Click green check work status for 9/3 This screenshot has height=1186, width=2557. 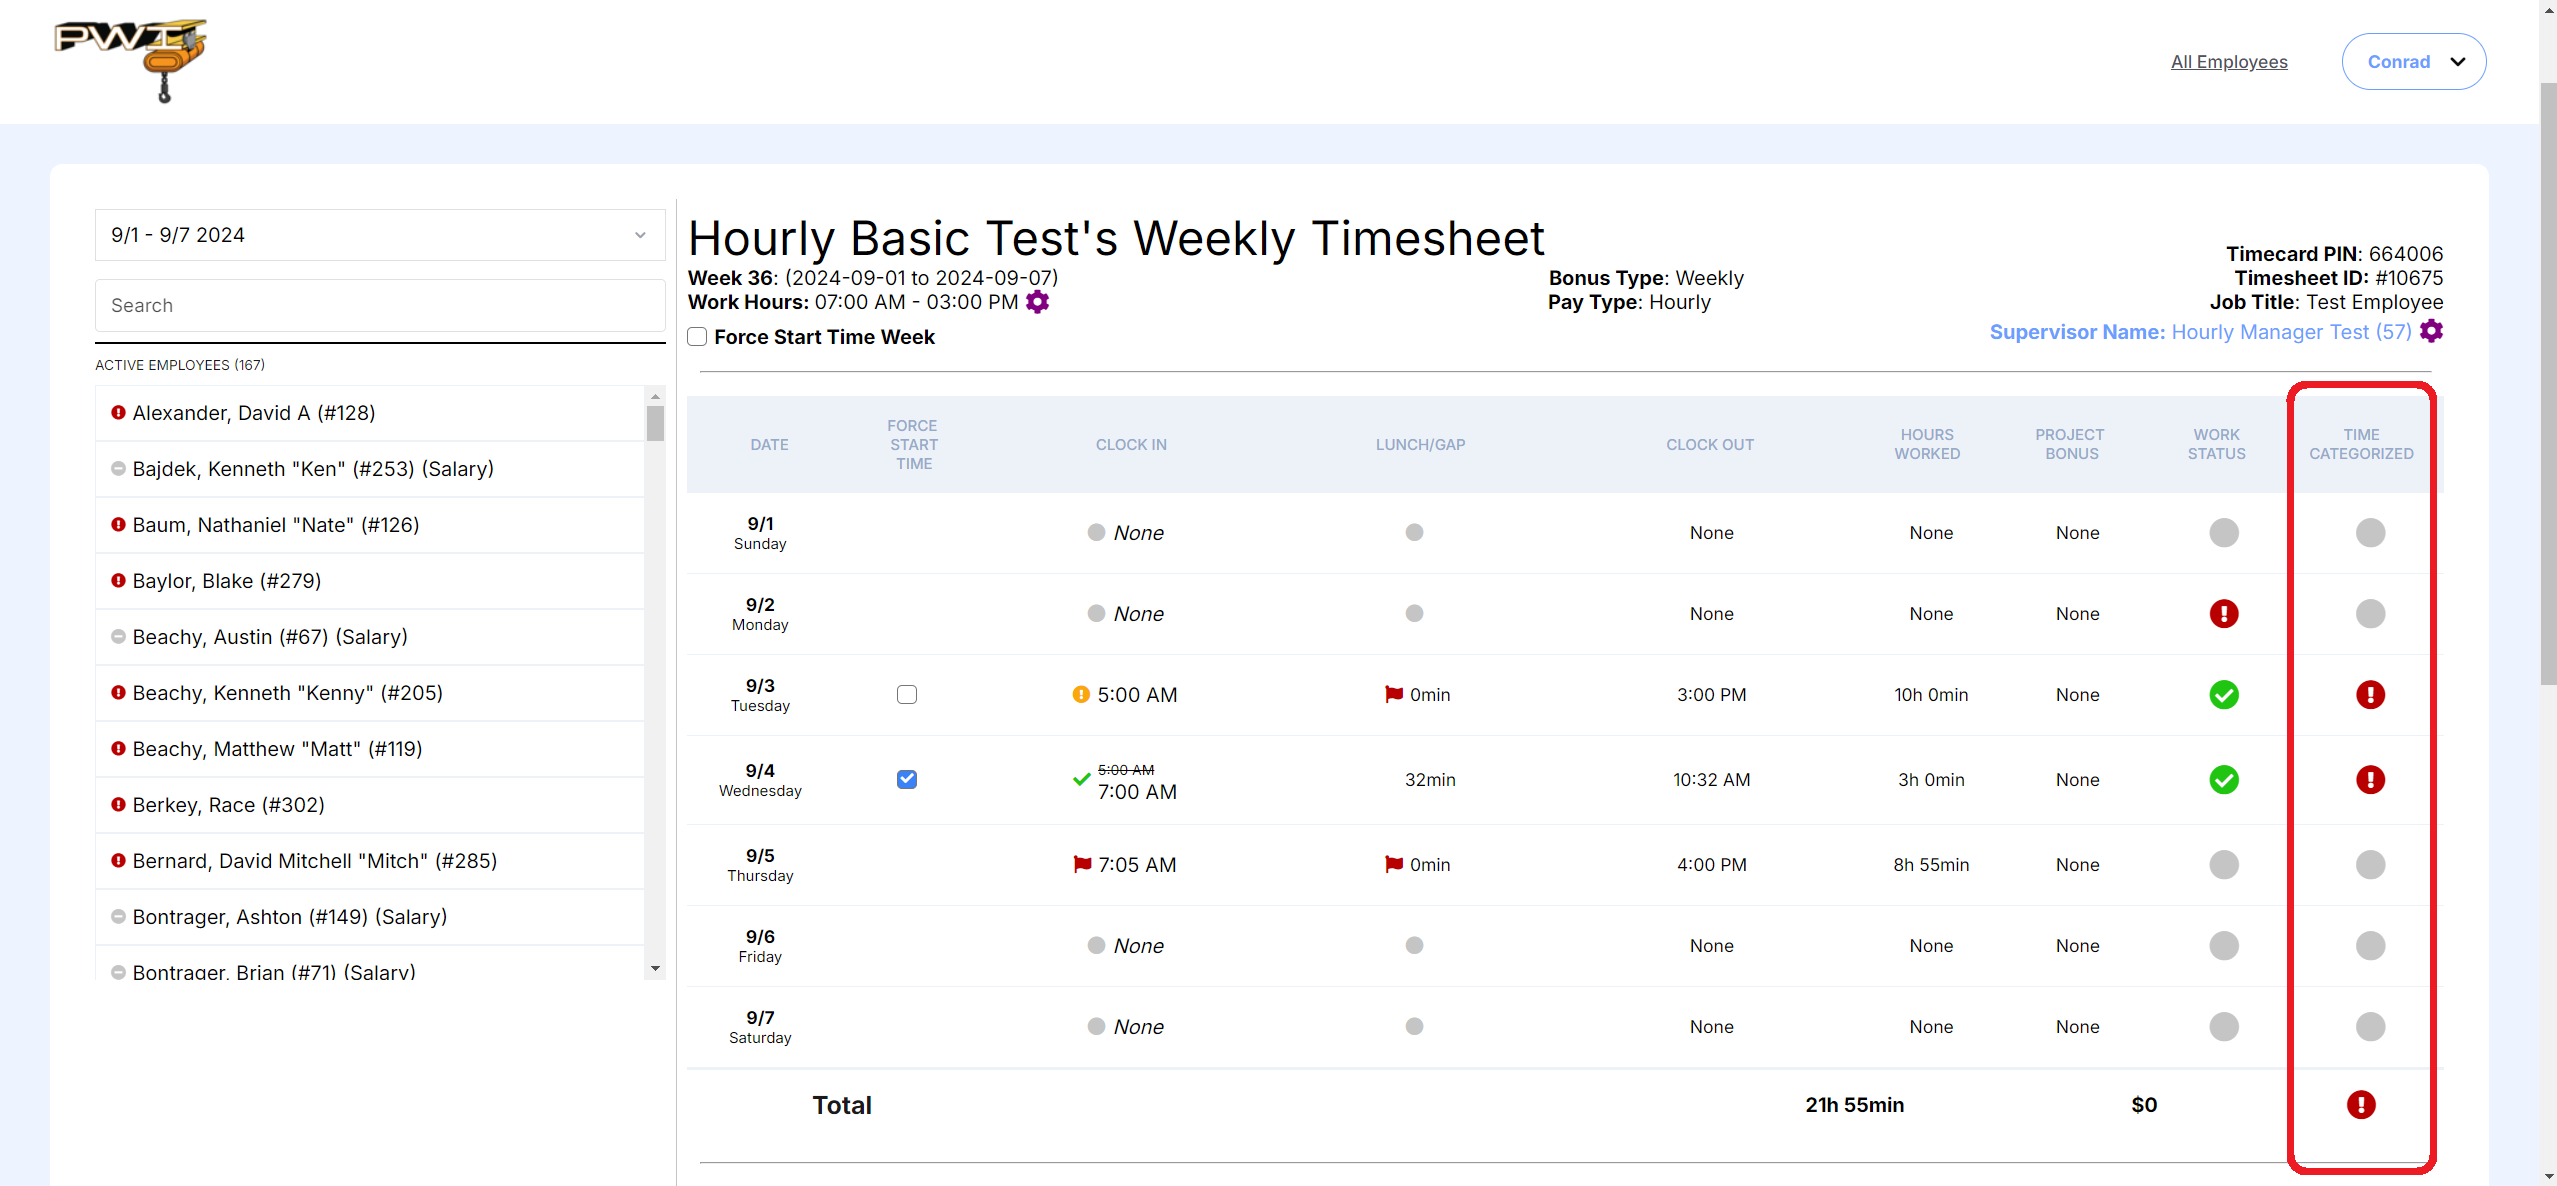[x=2223, y=695]
